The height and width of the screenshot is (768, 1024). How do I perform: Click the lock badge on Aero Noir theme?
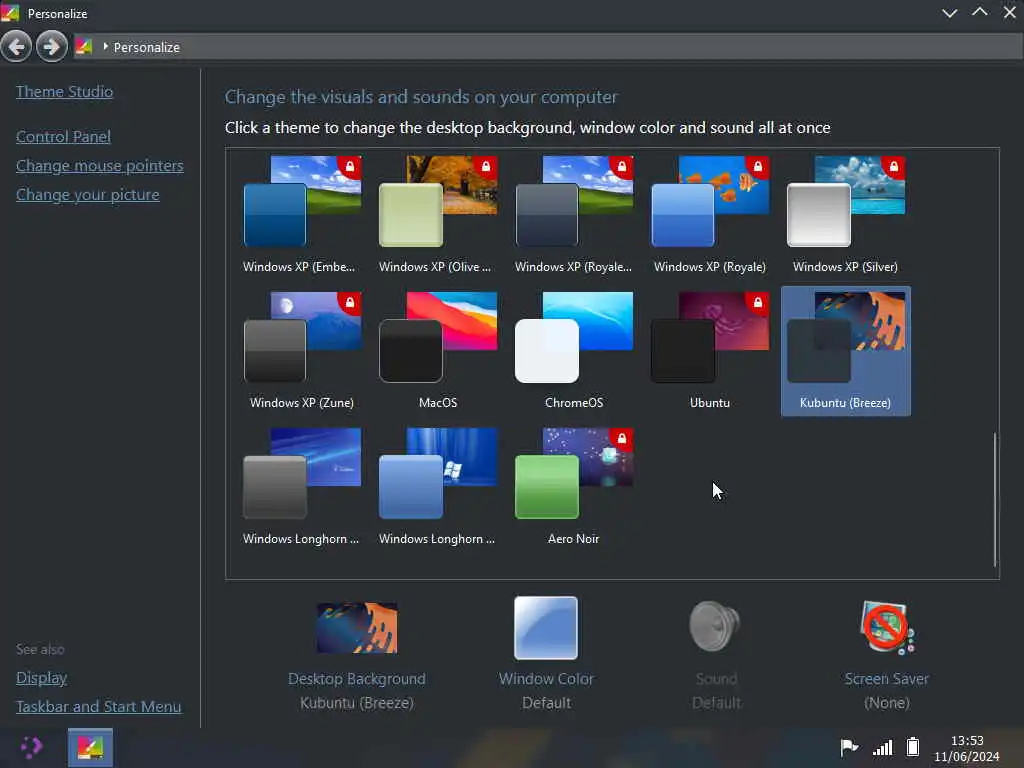[x=622, y=438]
